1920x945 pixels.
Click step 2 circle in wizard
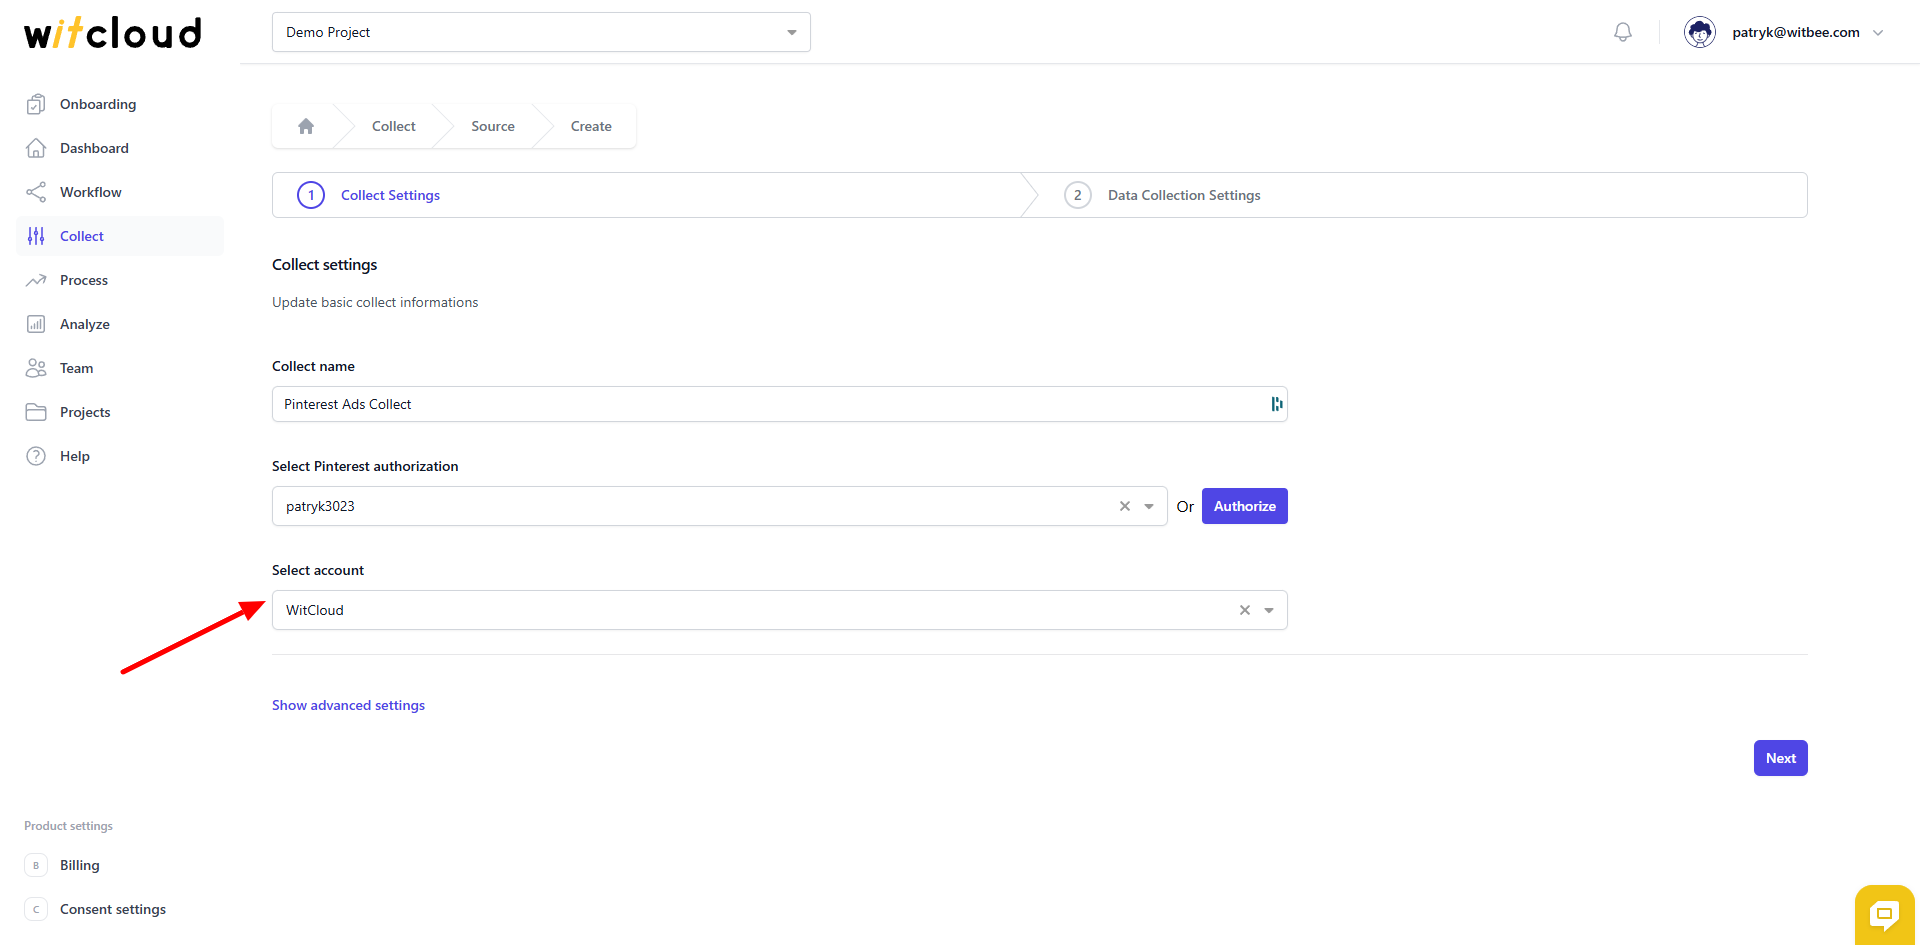click(1077, 195)
